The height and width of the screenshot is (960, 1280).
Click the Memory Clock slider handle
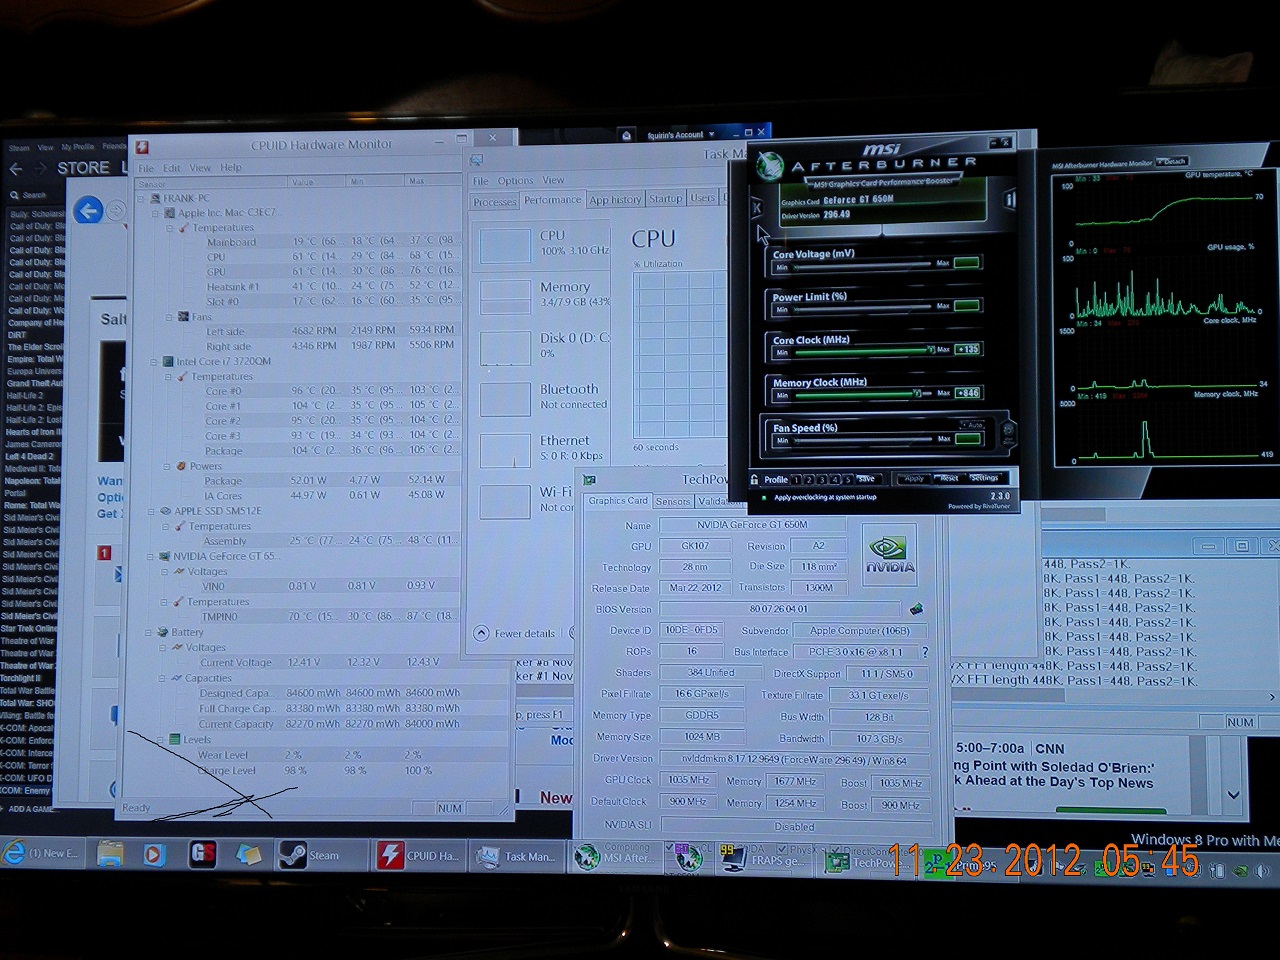915,393
